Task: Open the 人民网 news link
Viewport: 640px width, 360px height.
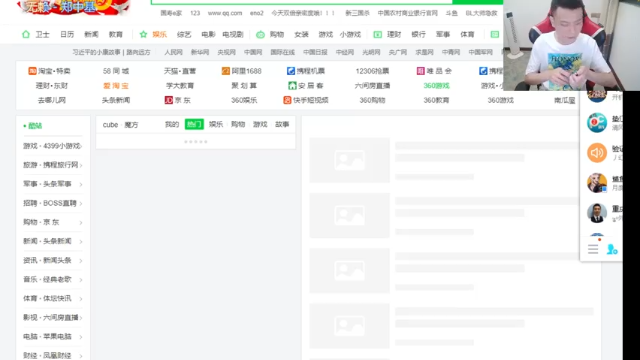Action: [x=173, y=52]
